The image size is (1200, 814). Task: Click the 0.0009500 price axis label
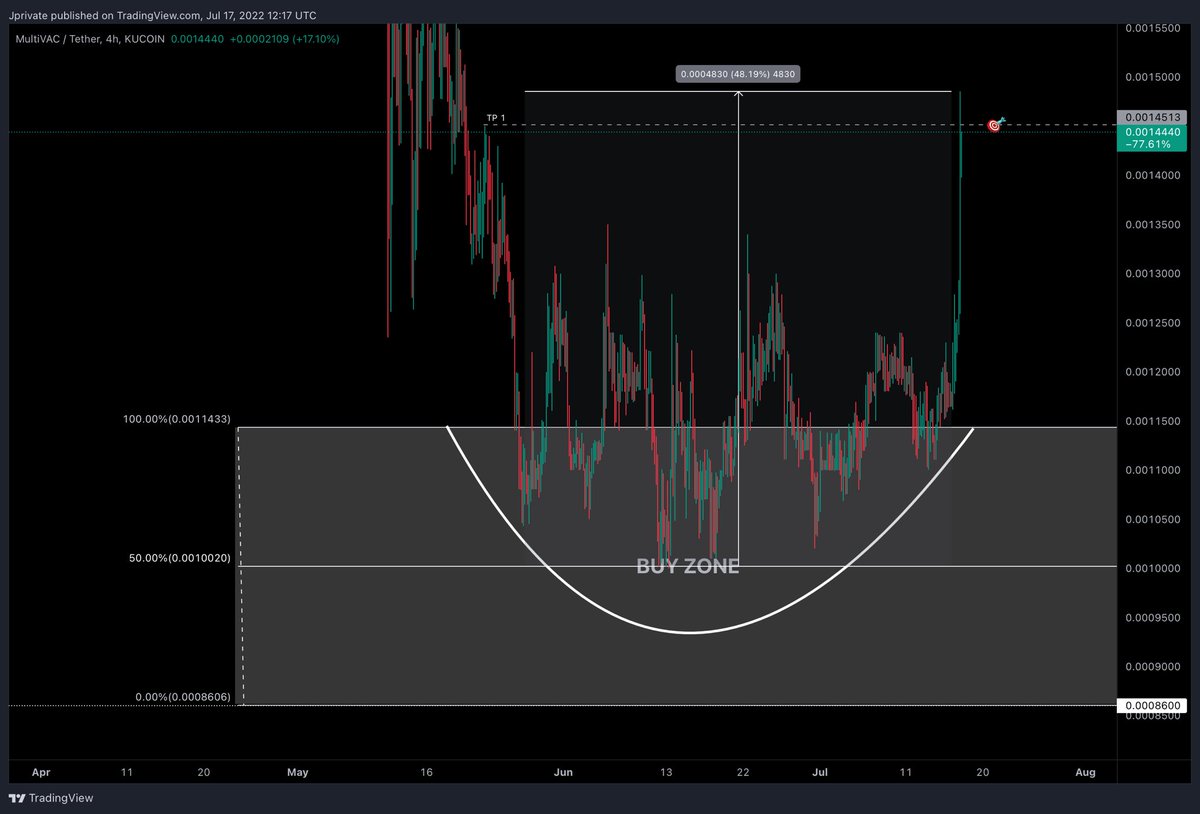(x=1153, y=617)
